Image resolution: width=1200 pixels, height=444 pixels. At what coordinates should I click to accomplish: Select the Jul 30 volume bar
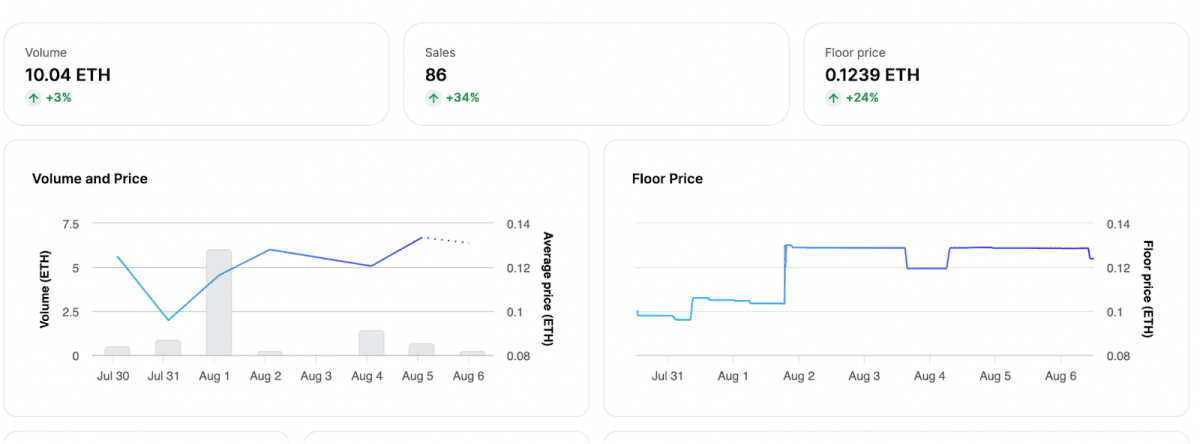tap(117, 351)
